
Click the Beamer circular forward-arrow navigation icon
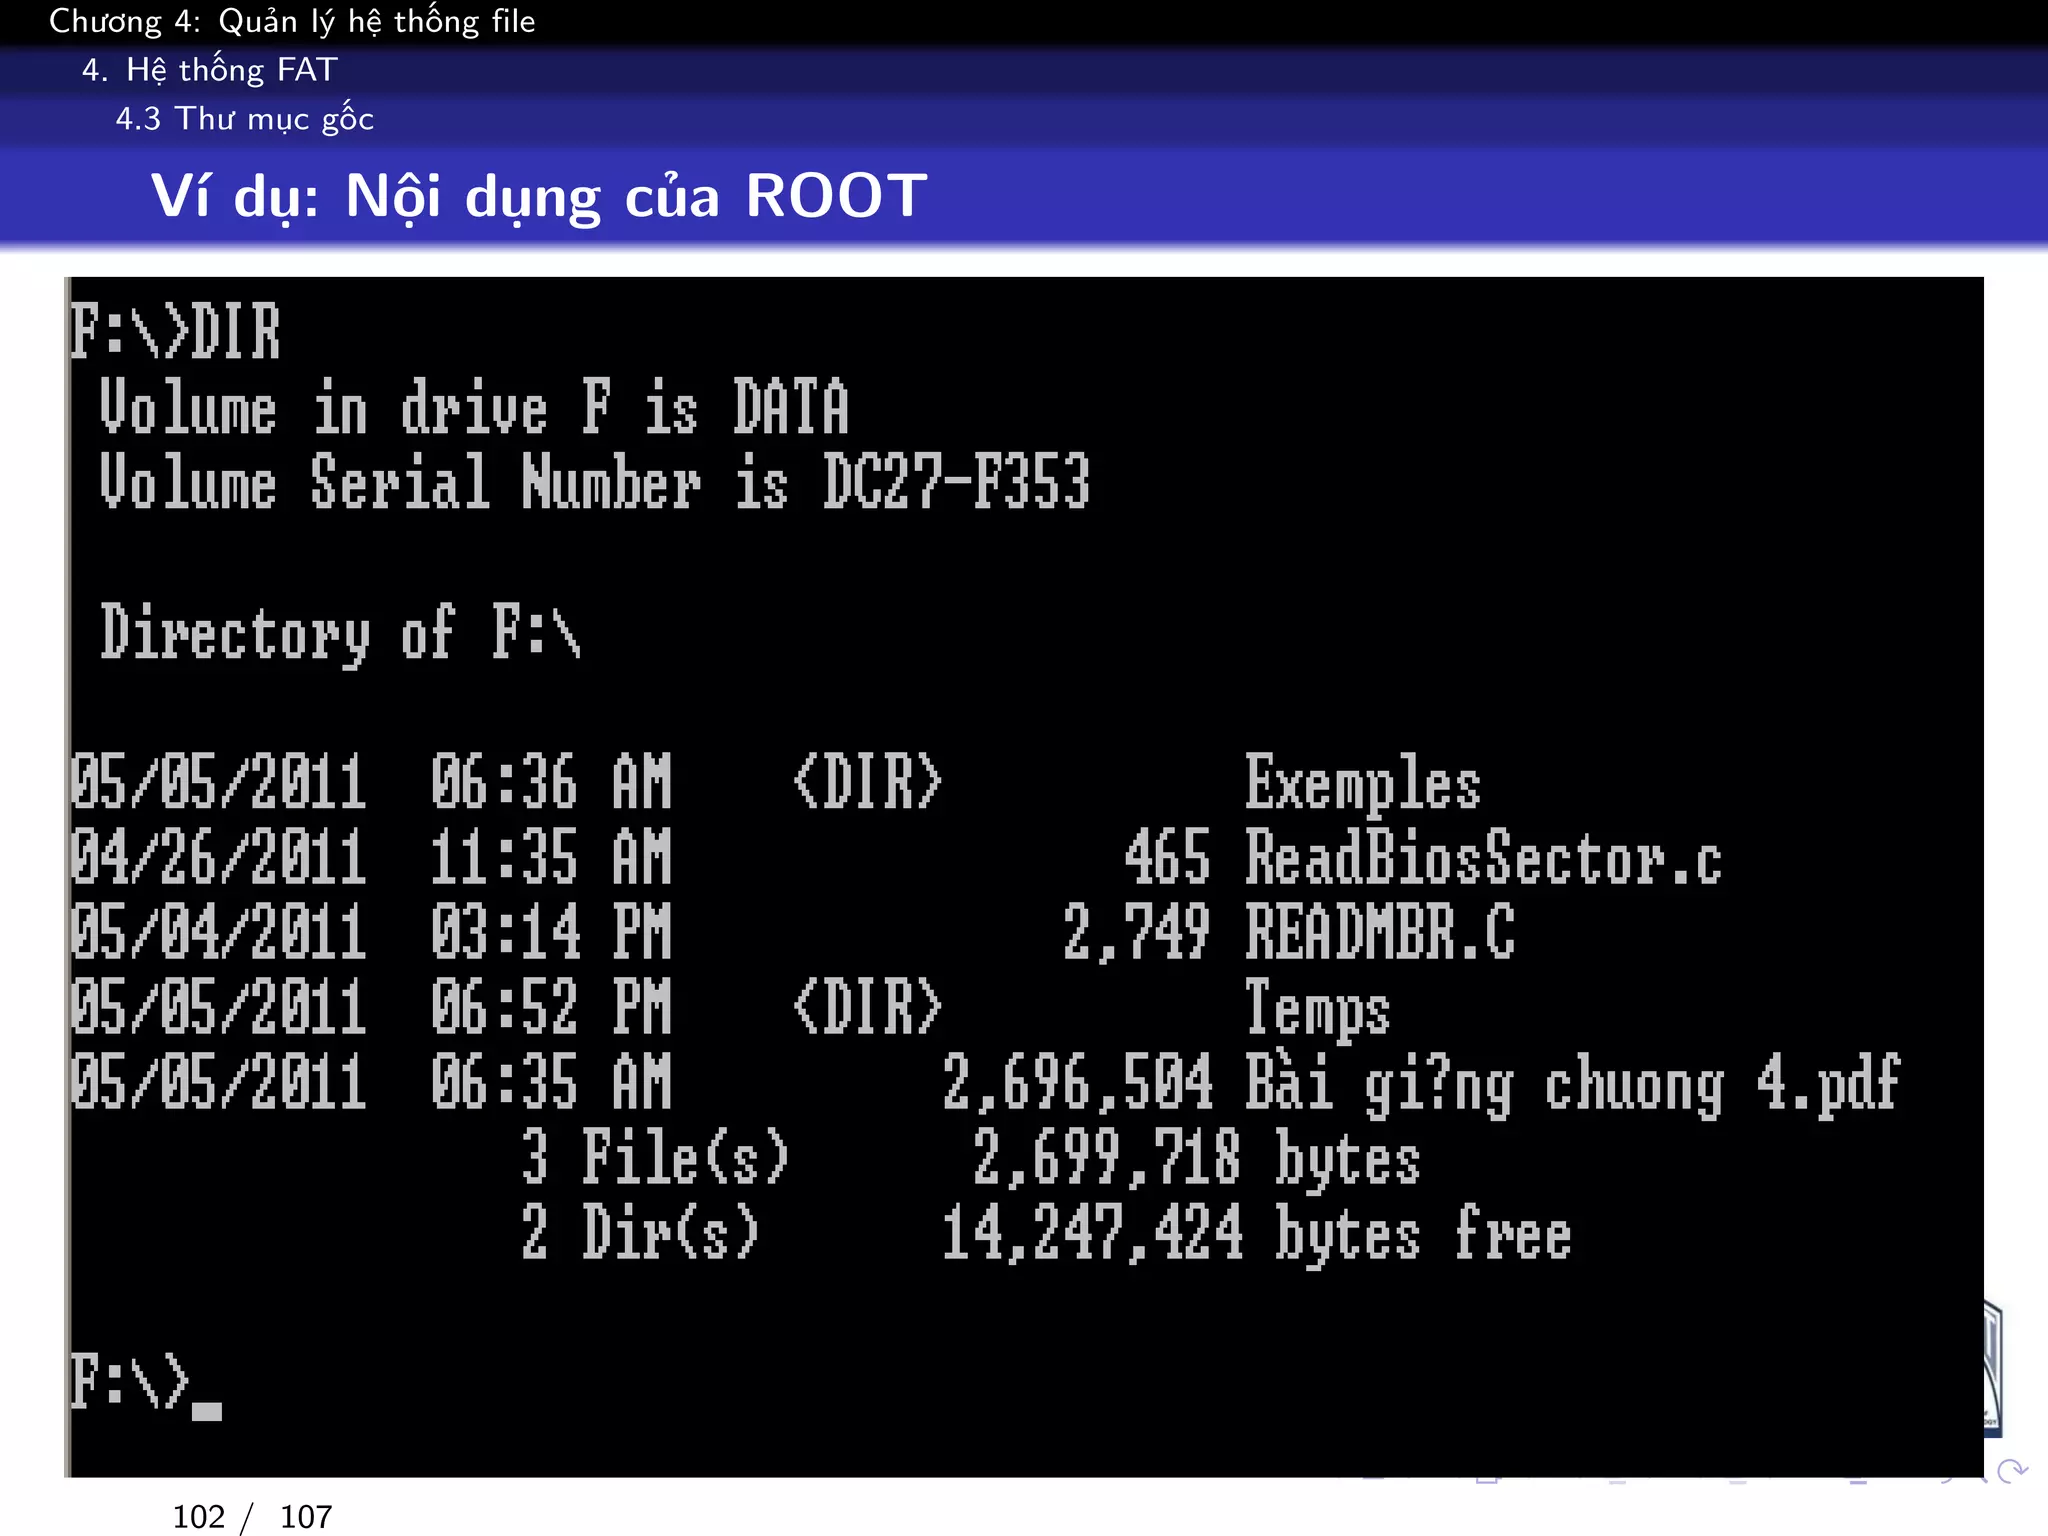[x=2012, y=1471]
